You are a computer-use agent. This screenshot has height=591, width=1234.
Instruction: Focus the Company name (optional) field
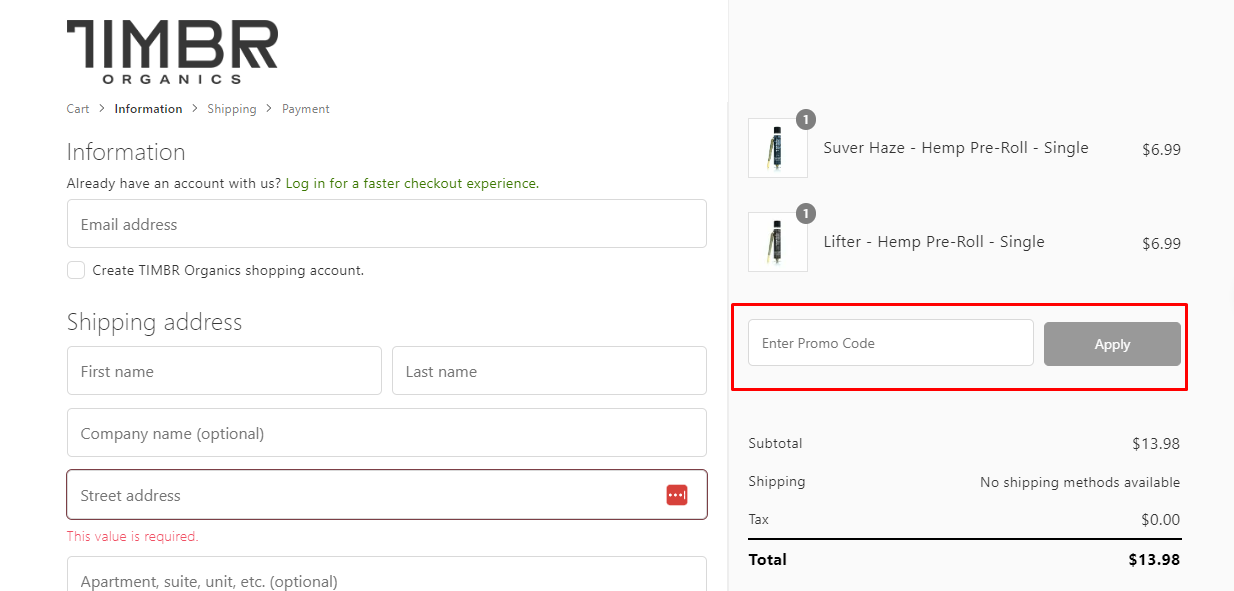[387, 433]
